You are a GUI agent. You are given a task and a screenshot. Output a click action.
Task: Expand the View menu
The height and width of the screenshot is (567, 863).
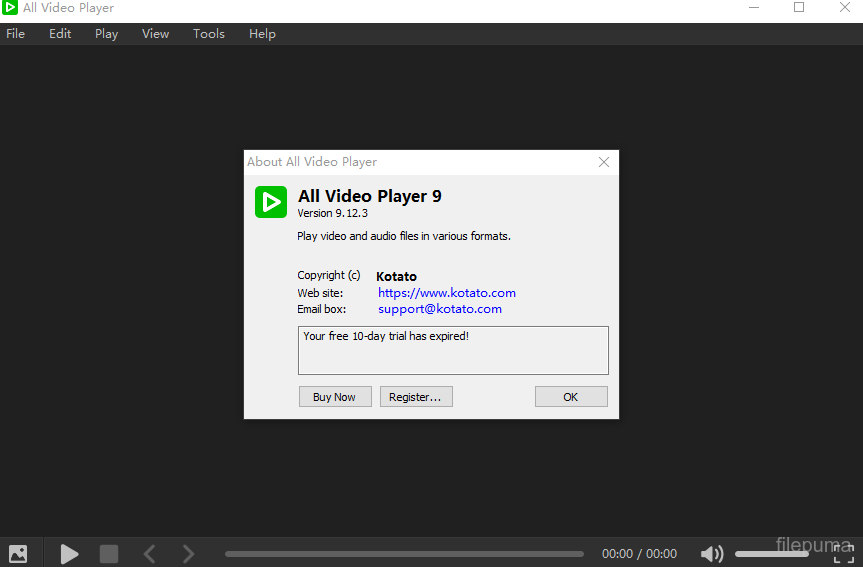click(155, 34)
